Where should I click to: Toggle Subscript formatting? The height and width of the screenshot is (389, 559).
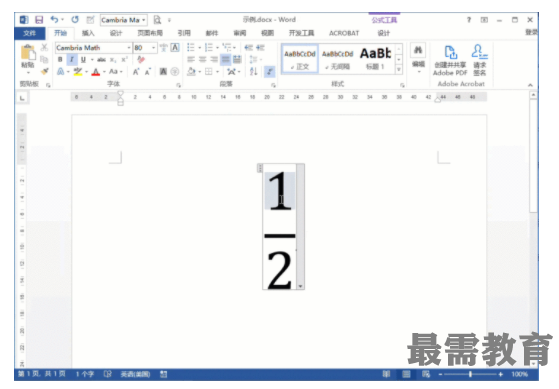113,60
